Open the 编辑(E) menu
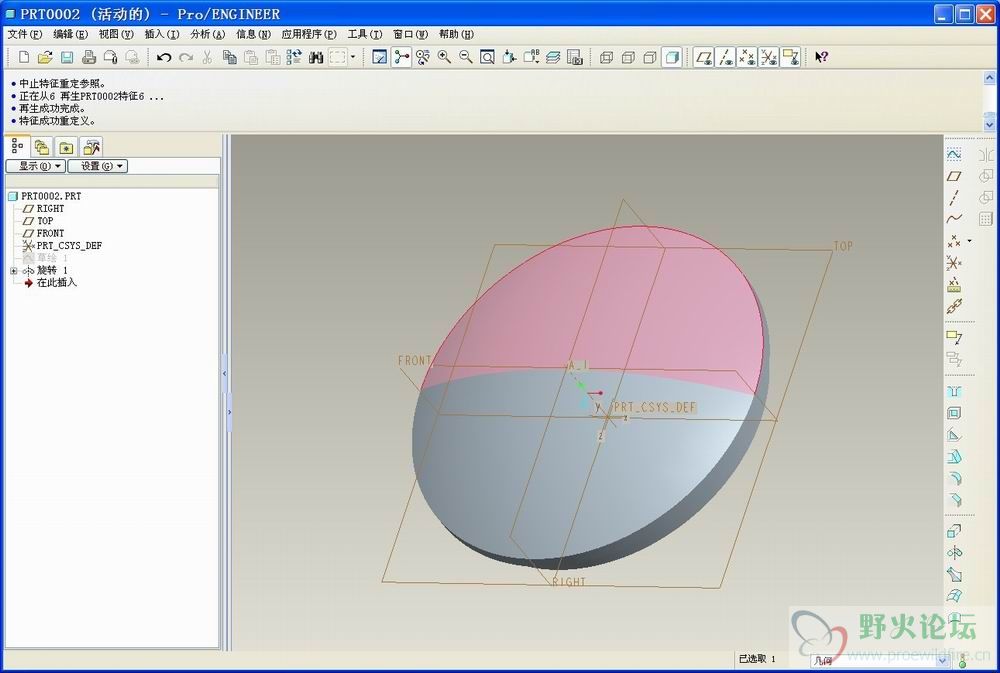The width and height of the screenshot is (1000, 673). (70, 34)
